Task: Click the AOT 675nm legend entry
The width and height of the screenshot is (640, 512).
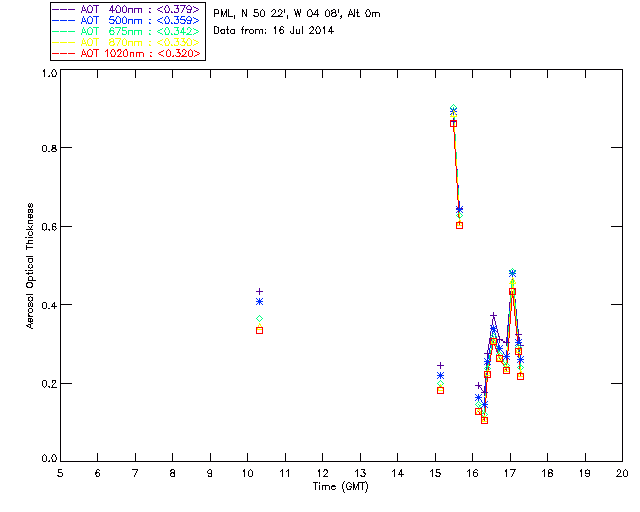Action: tap(126, 31)
